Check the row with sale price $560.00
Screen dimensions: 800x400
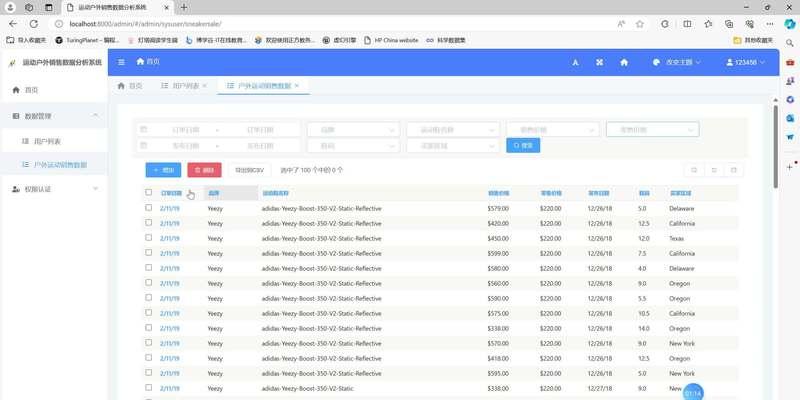pos(148,283)
